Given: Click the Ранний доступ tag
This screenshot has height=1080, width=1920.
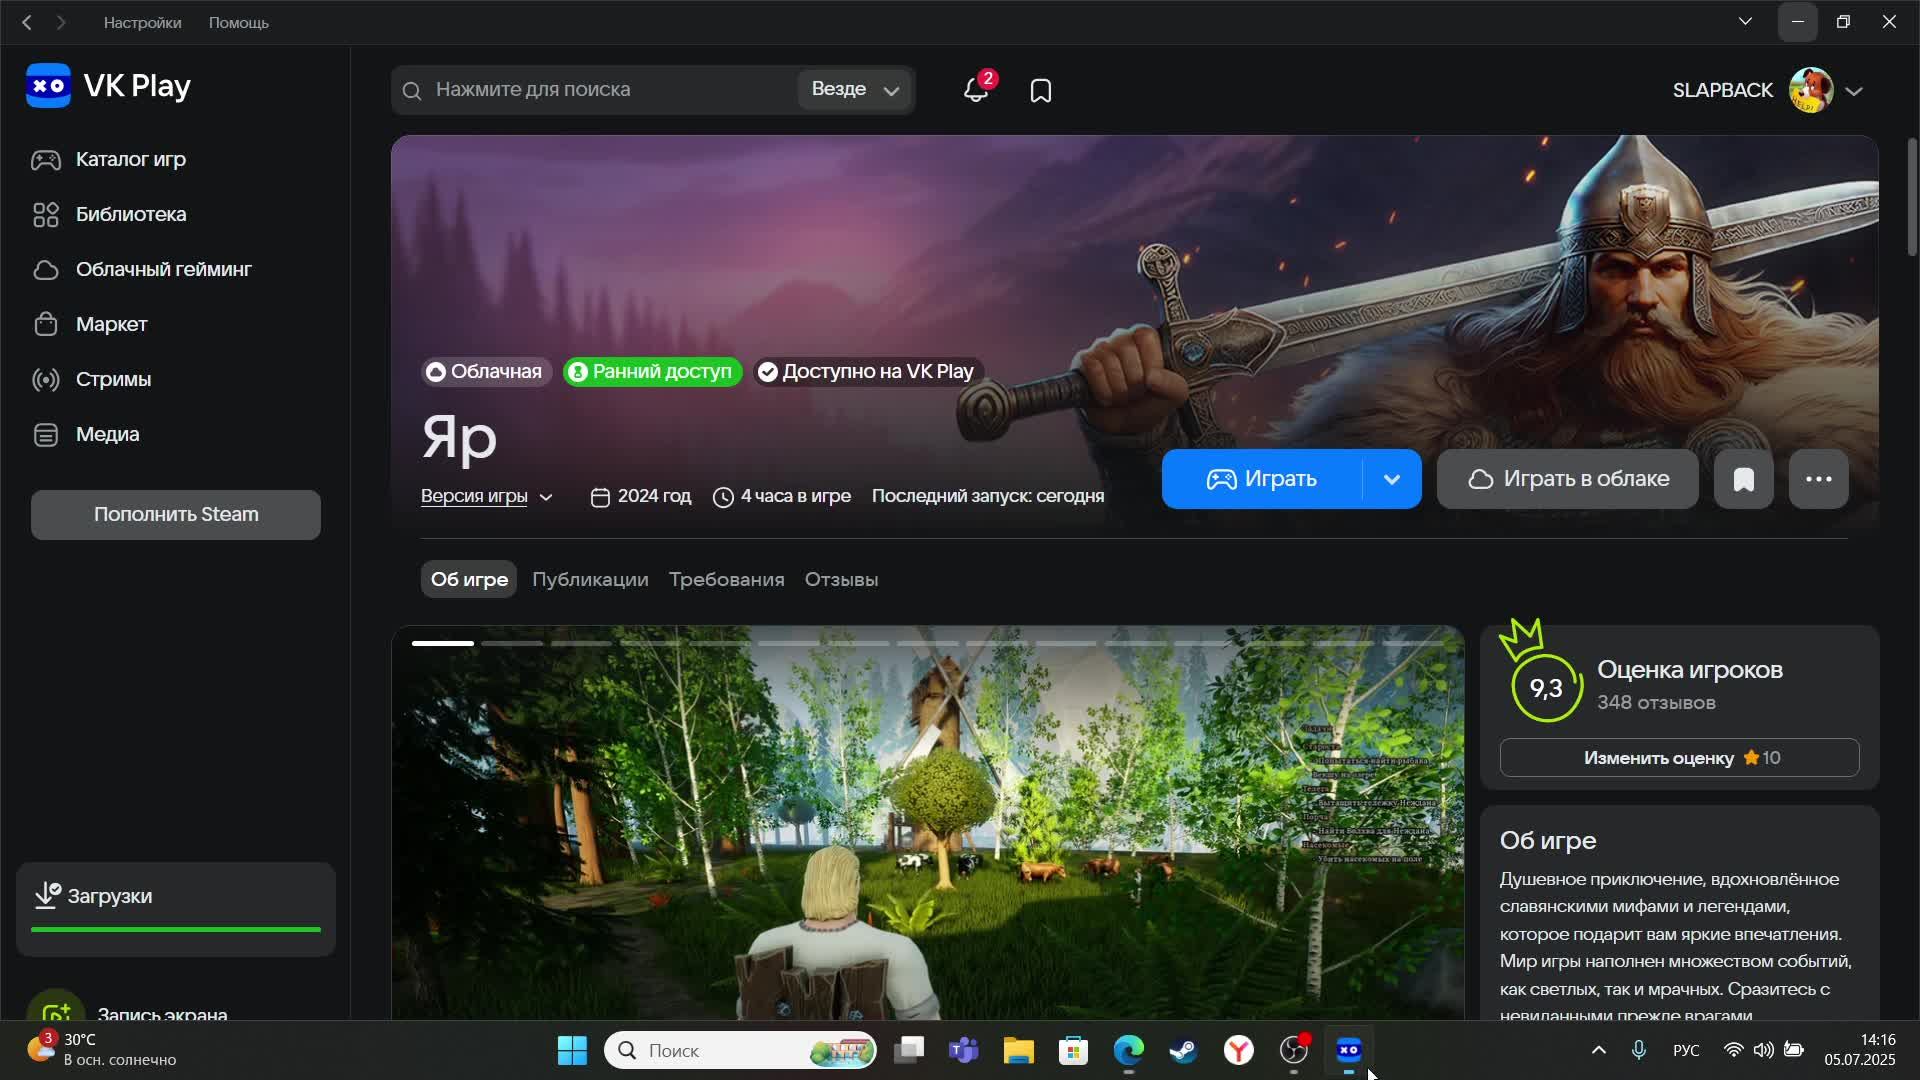Looking at the screenshot, I should click(652, 372).
